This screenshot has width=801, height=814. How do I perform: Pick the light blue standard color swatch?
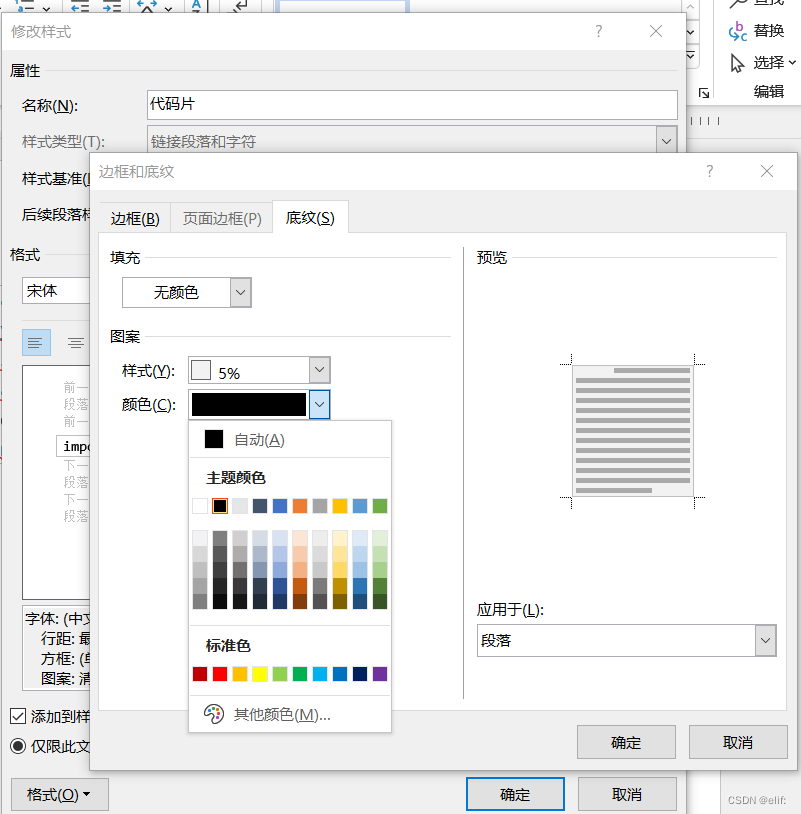pos(320,674)
